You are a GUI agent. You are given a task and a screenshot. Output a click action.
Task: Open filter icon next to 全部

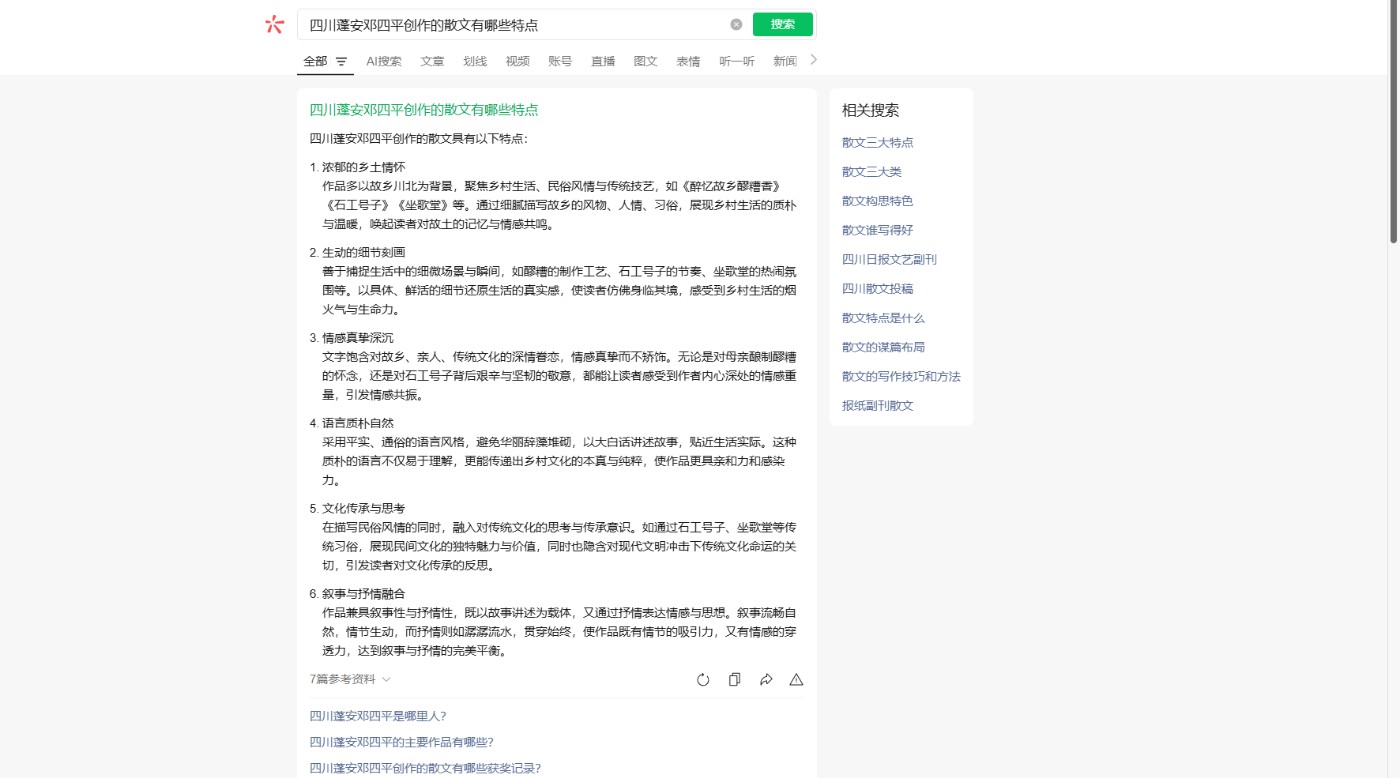pyautogui.click(x=341, y=61)
